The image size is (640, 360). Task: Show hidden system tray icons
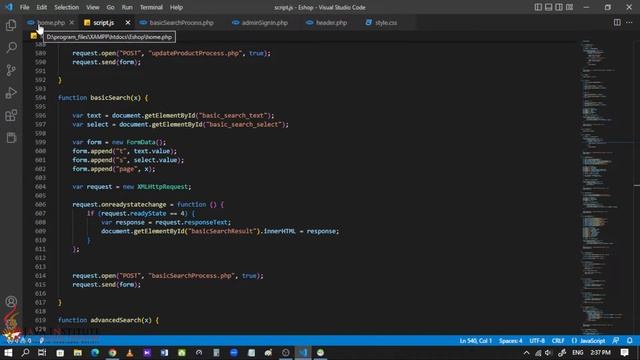click(x=527, y=353)
